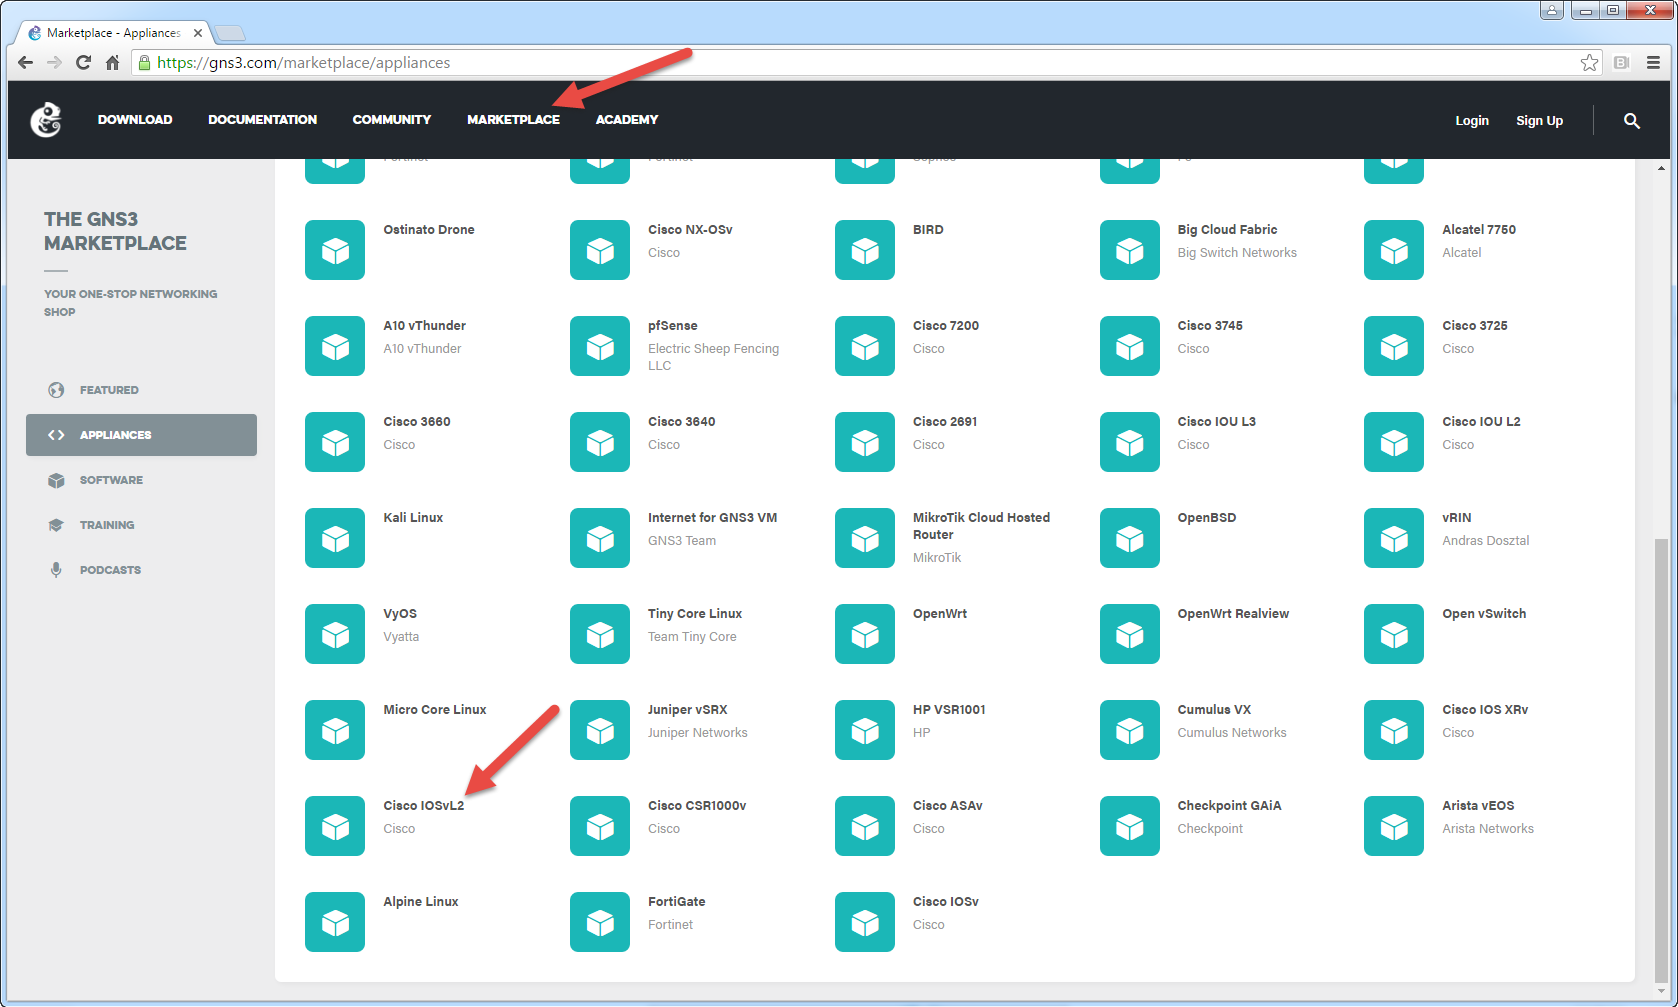1678x1007 pixels.
Task: Click the Juniper vSRX appliance icon
Action: point(600,730)
